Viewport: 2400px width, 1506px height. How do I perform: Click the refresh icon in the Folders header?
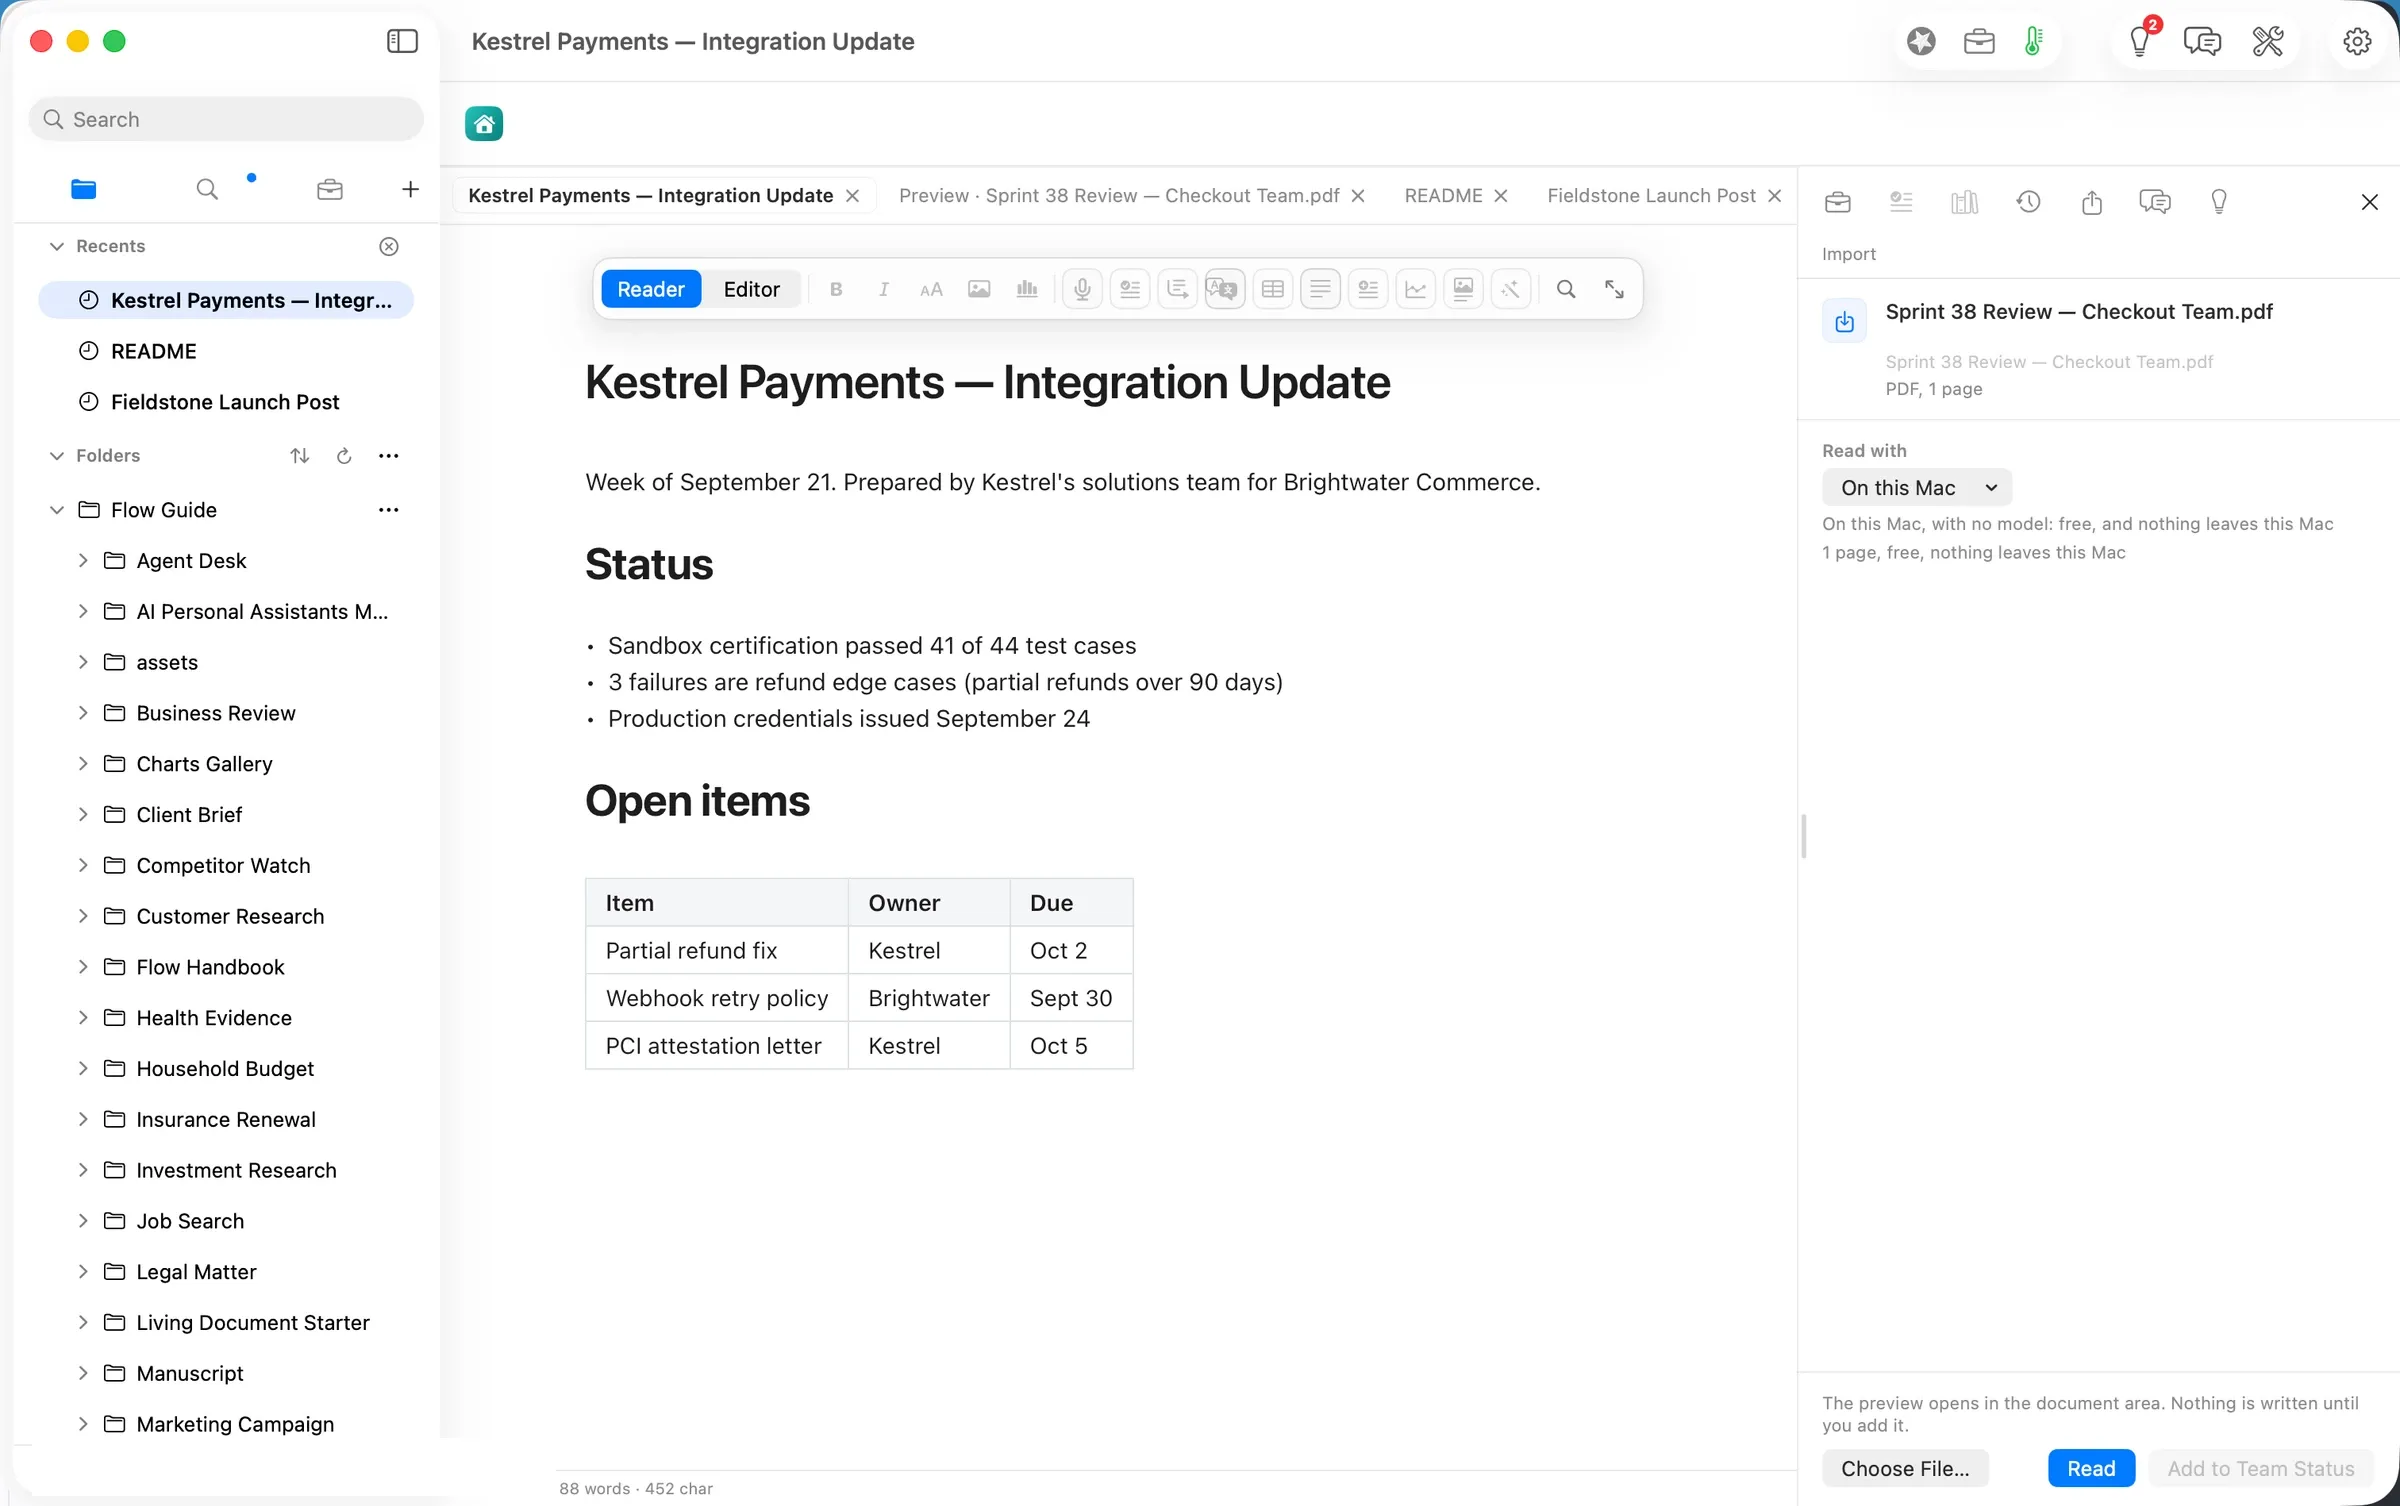tap(344, 456)
